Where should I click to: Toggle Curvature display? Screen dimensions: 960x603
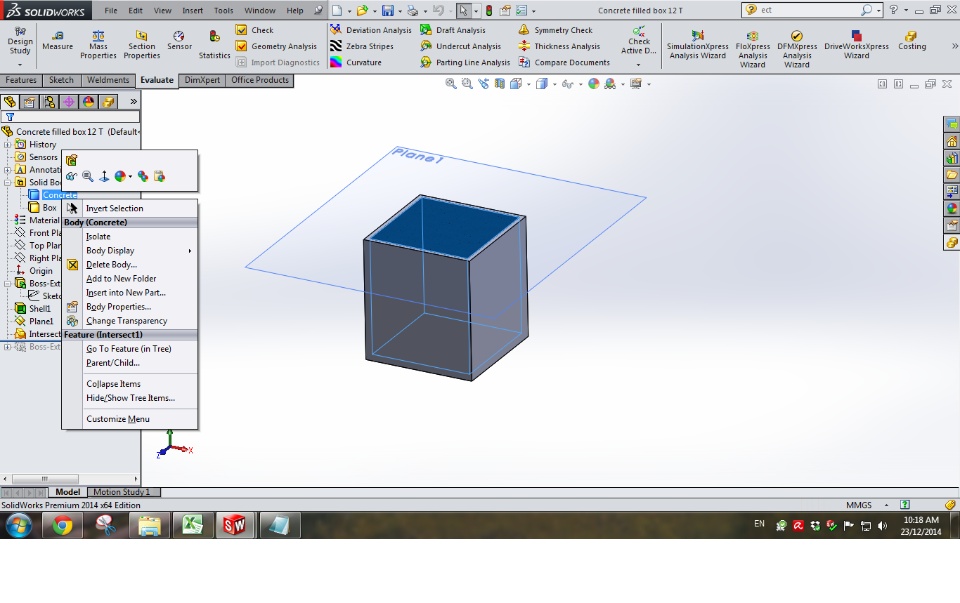(355, 62)
